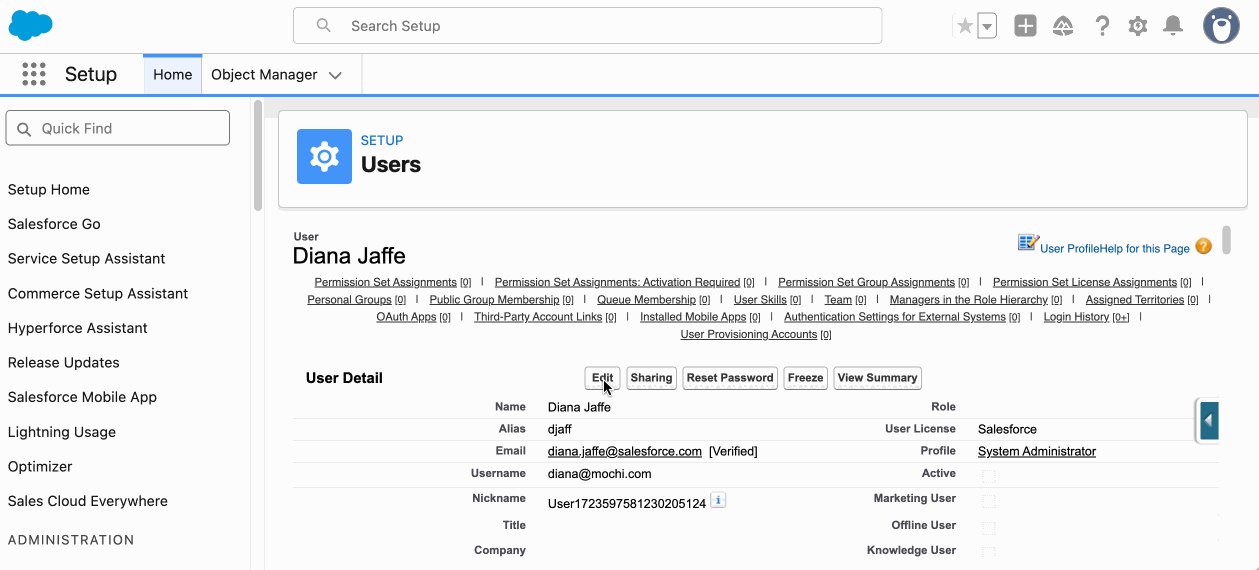
Task: Toggle the Offline User checkbox
Action: [989, 527]
